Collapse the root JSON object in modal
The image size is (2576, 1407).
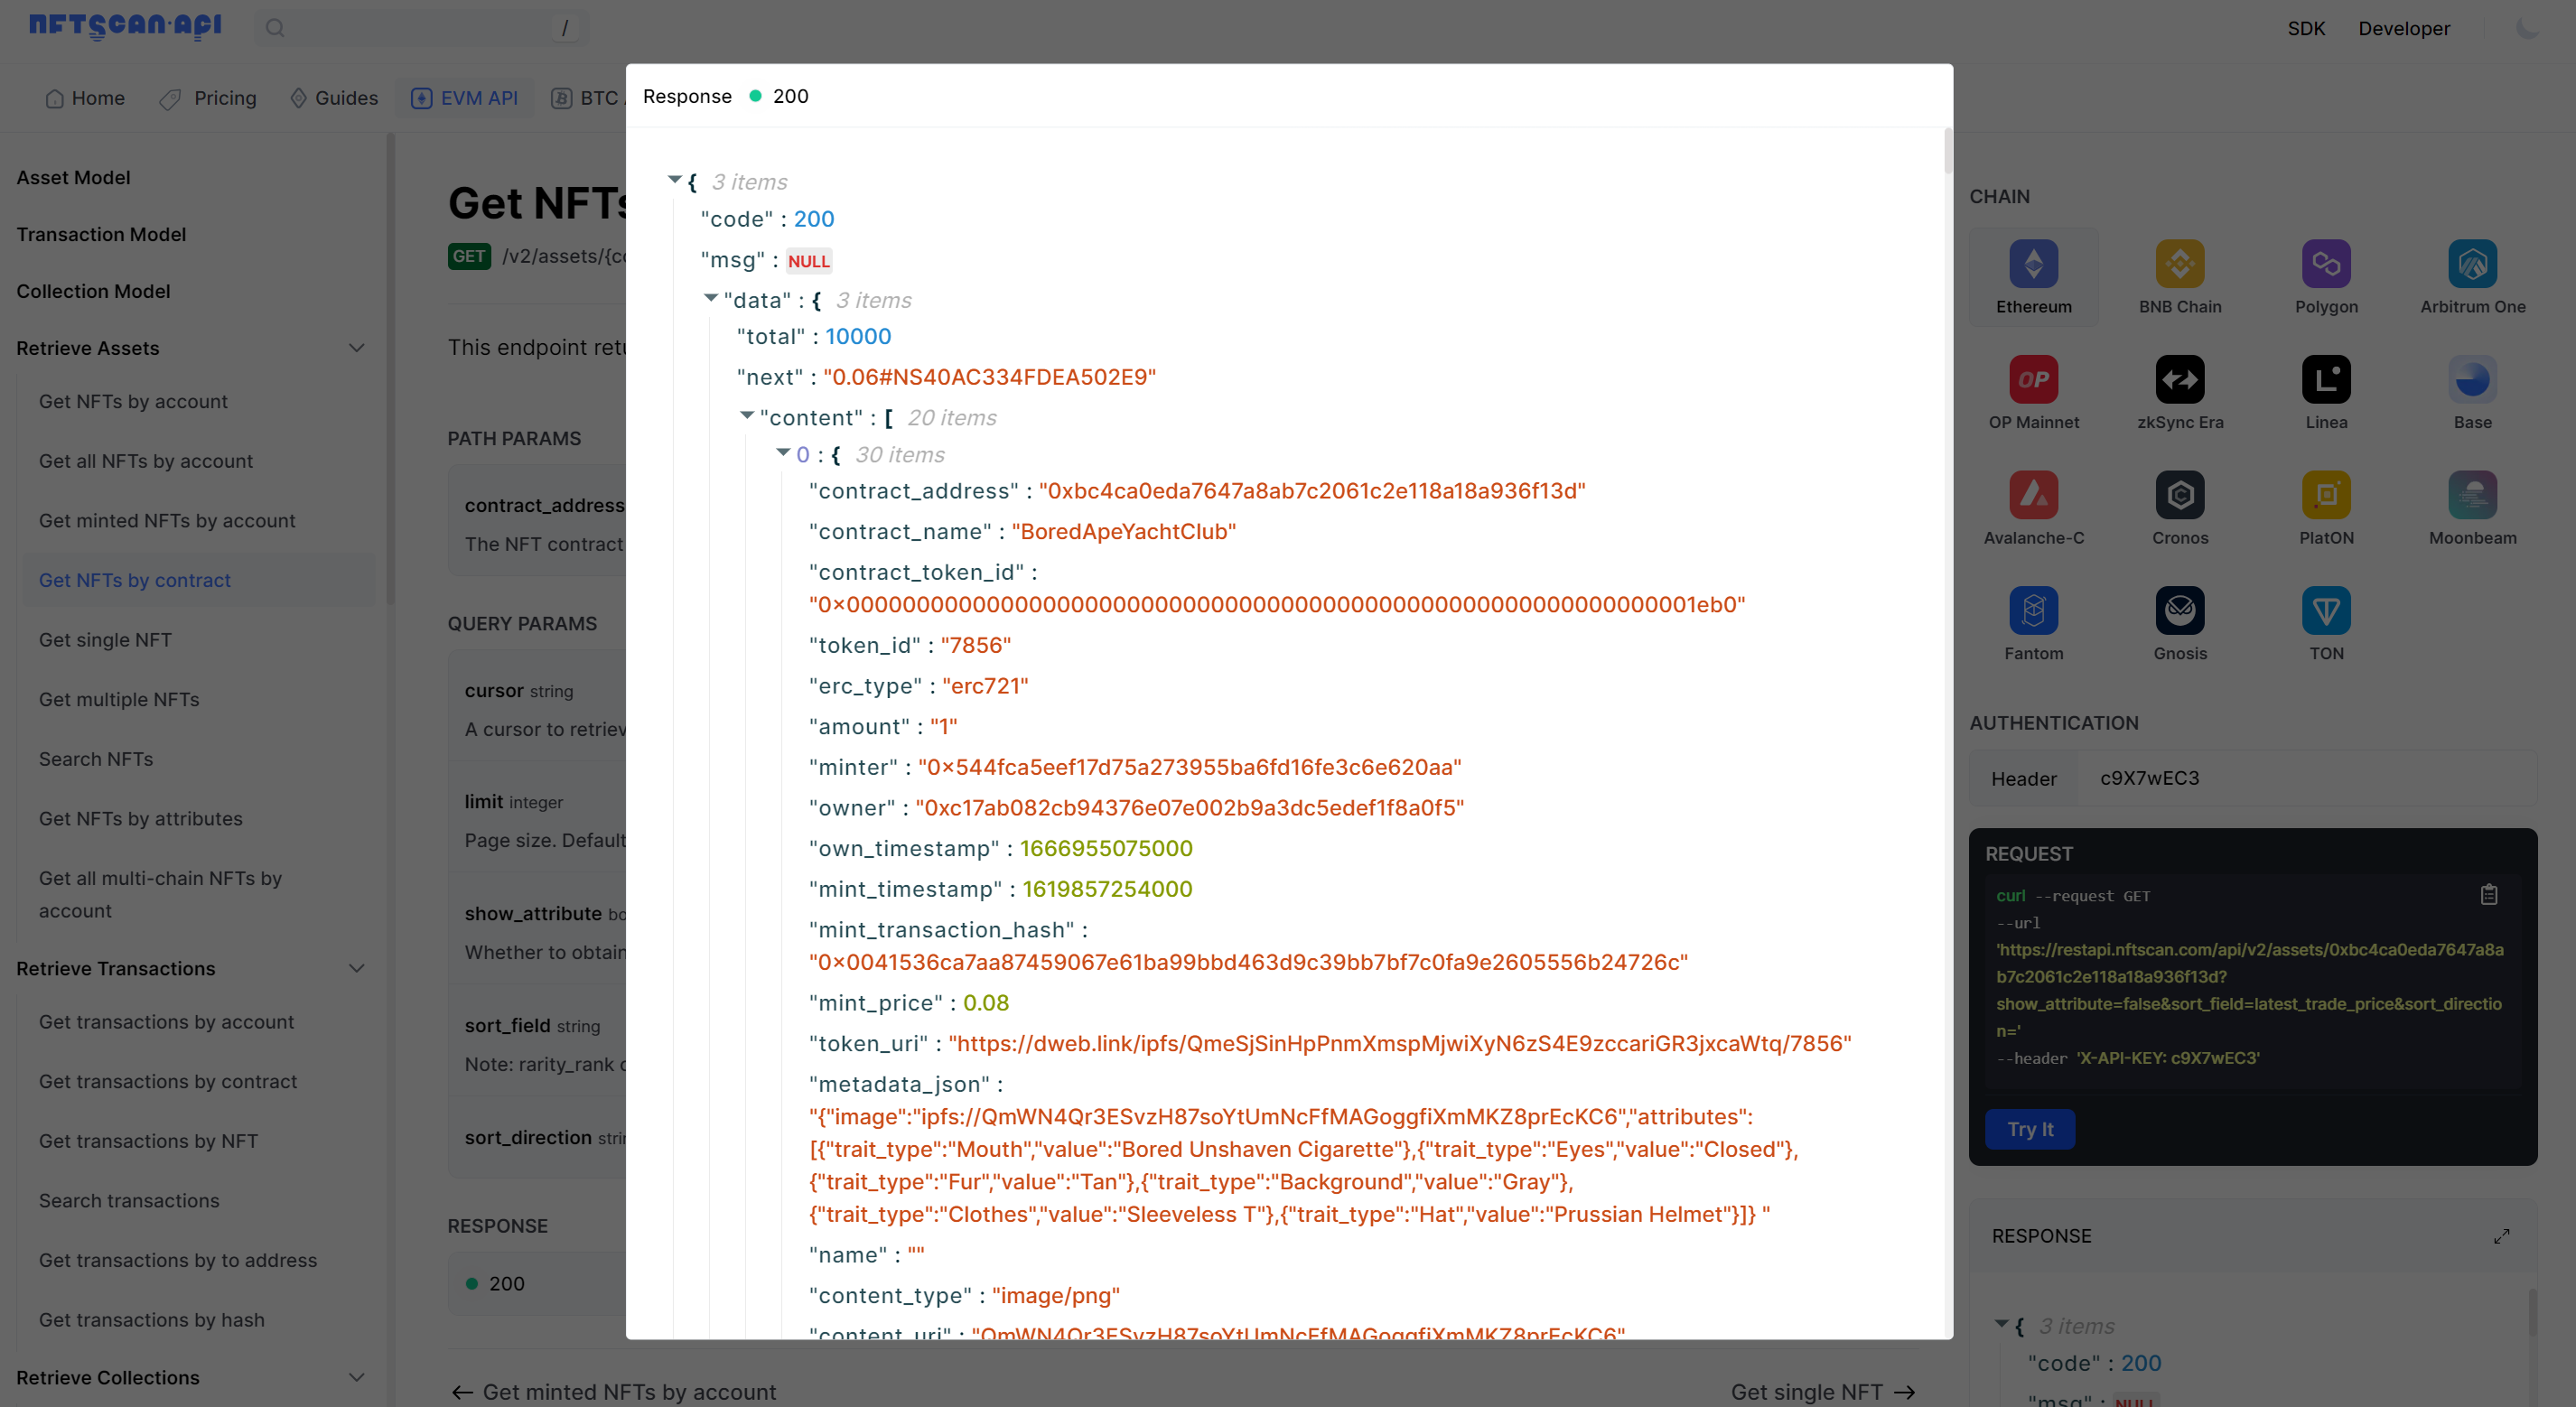pos(674,180)
